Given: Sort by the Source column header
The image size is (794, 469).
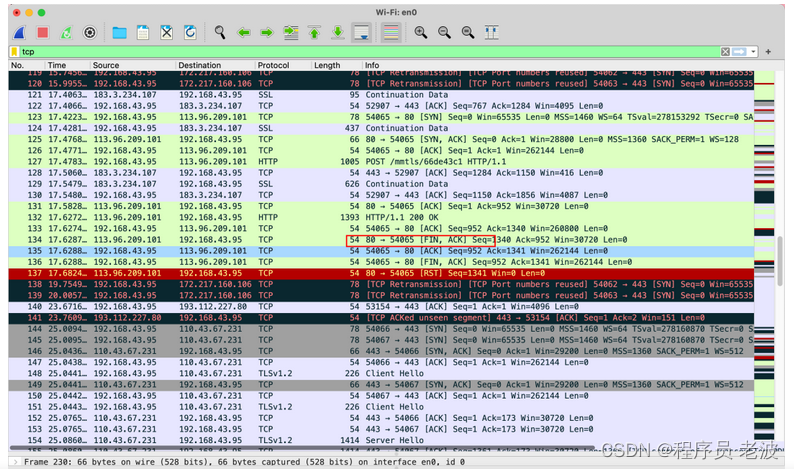Looking at the screenshot, I should [133, 65].
